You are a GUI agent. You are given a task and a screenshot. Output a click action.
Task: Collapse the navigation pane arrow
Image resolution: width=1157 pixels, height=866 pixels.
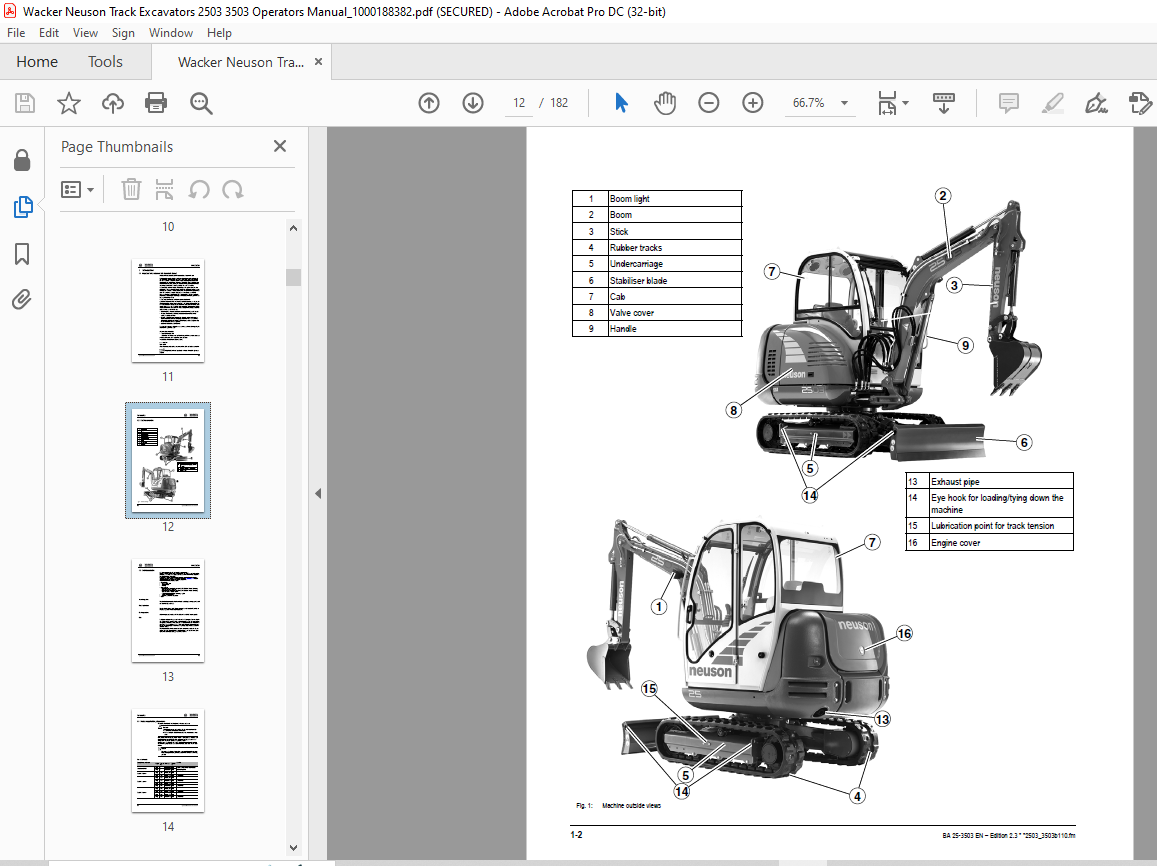point(318,493)
